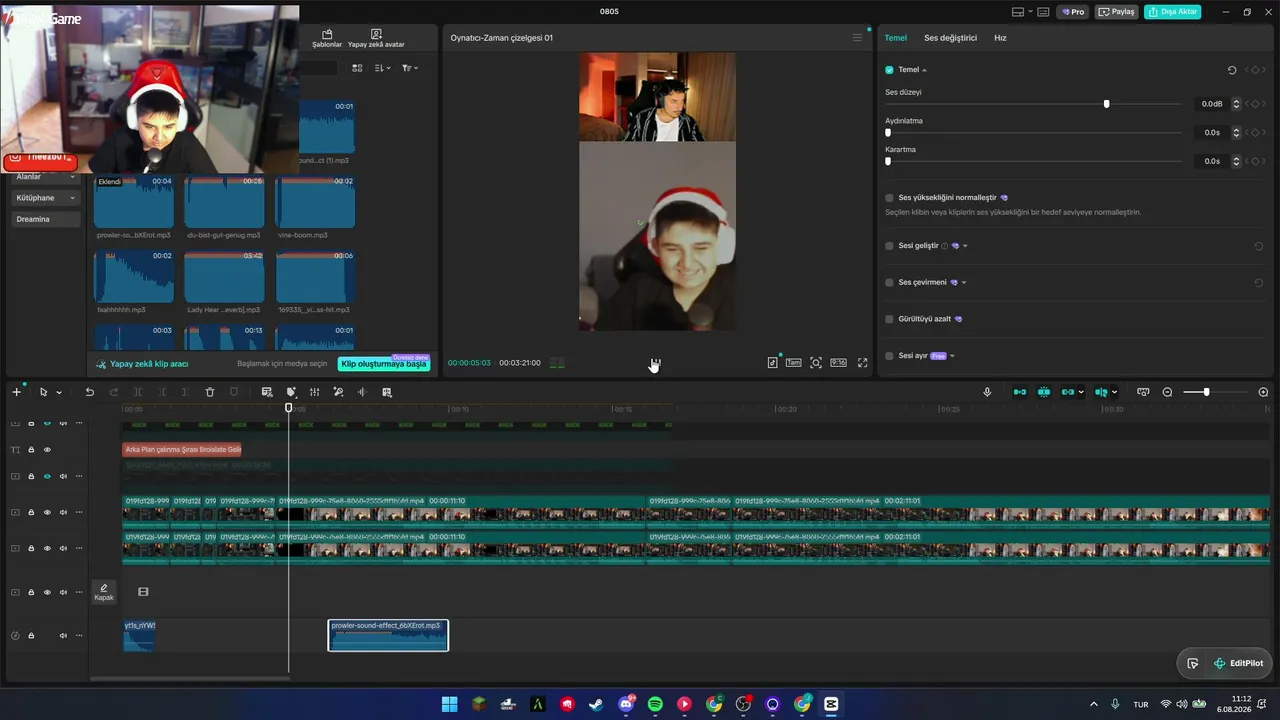
Task: Expand the Ses çevirmeni options arrow
Action: pos(964,283)
